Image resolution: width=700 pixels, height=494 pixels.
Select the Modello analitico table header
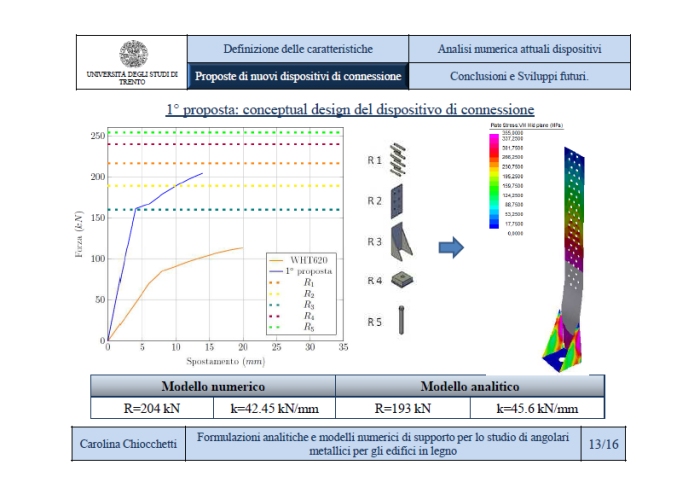pos(469,387)
